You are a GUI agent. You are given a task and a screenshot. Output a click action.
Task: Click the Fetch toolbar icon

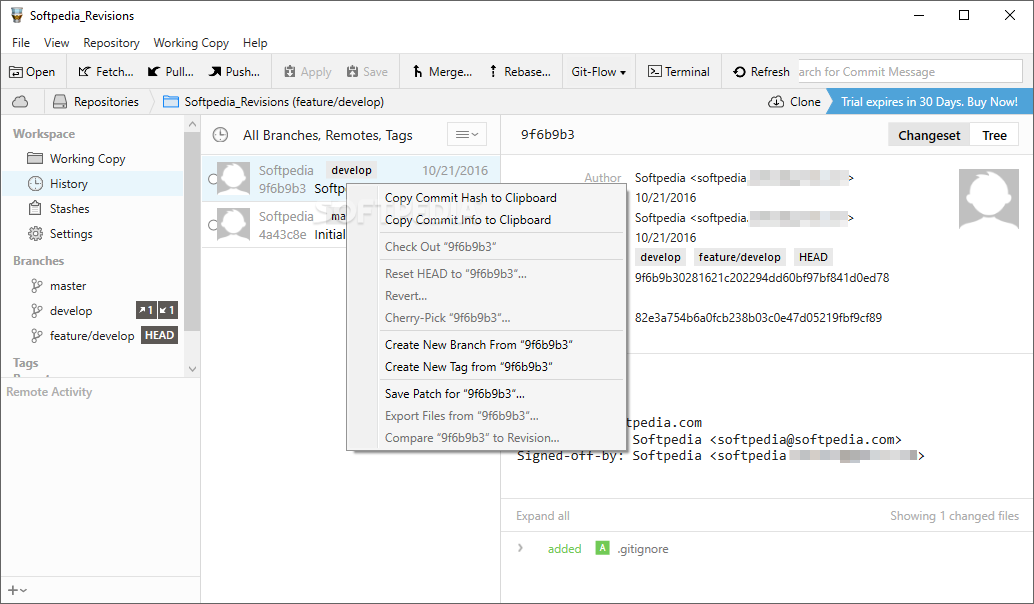(x=84, y=72)
